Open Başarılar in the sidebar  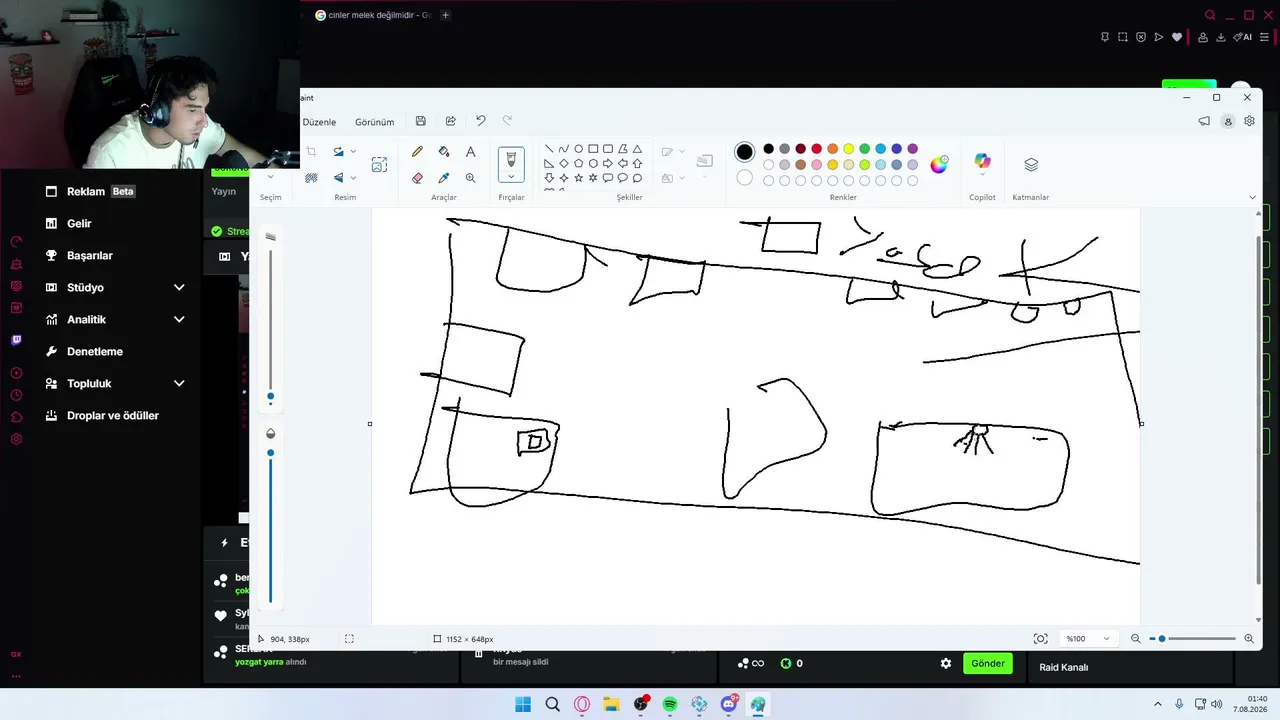click(x=89, y=255)
